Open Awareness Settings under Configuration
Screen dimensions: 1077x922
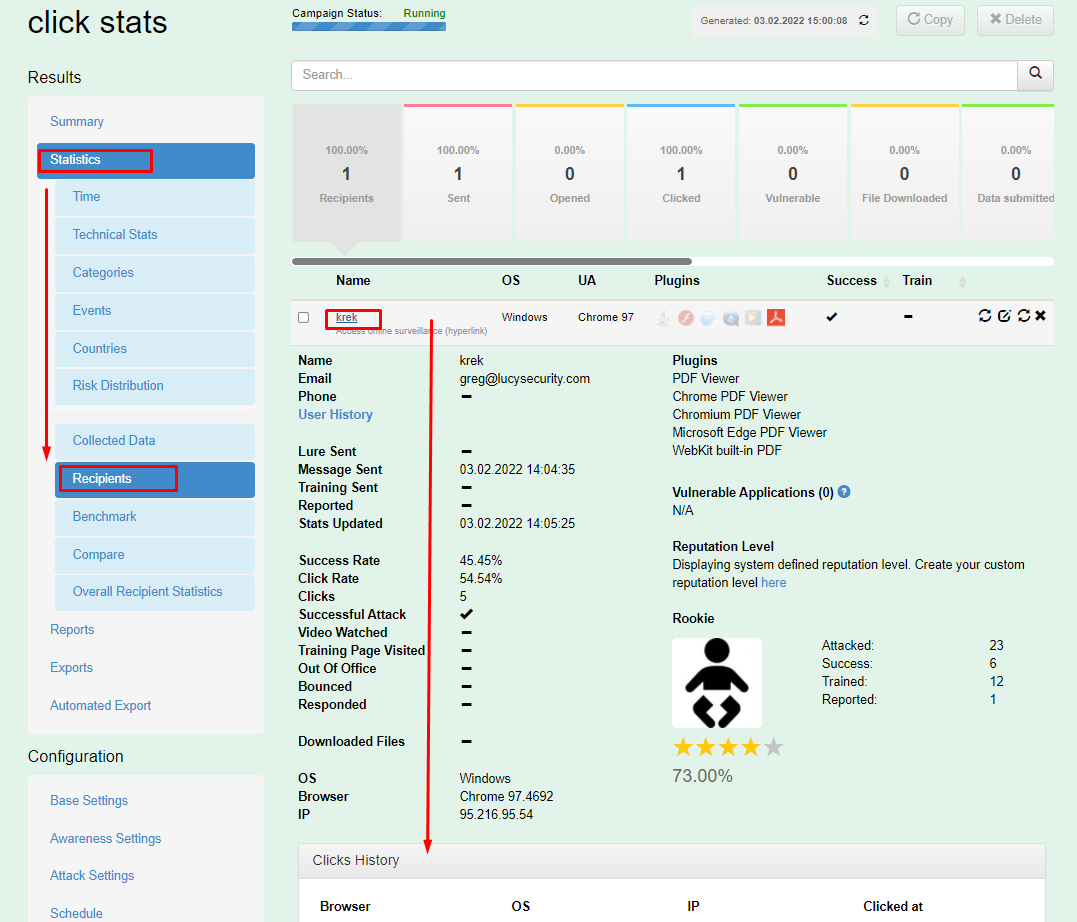pyautogui.click(x=105, y=838)
